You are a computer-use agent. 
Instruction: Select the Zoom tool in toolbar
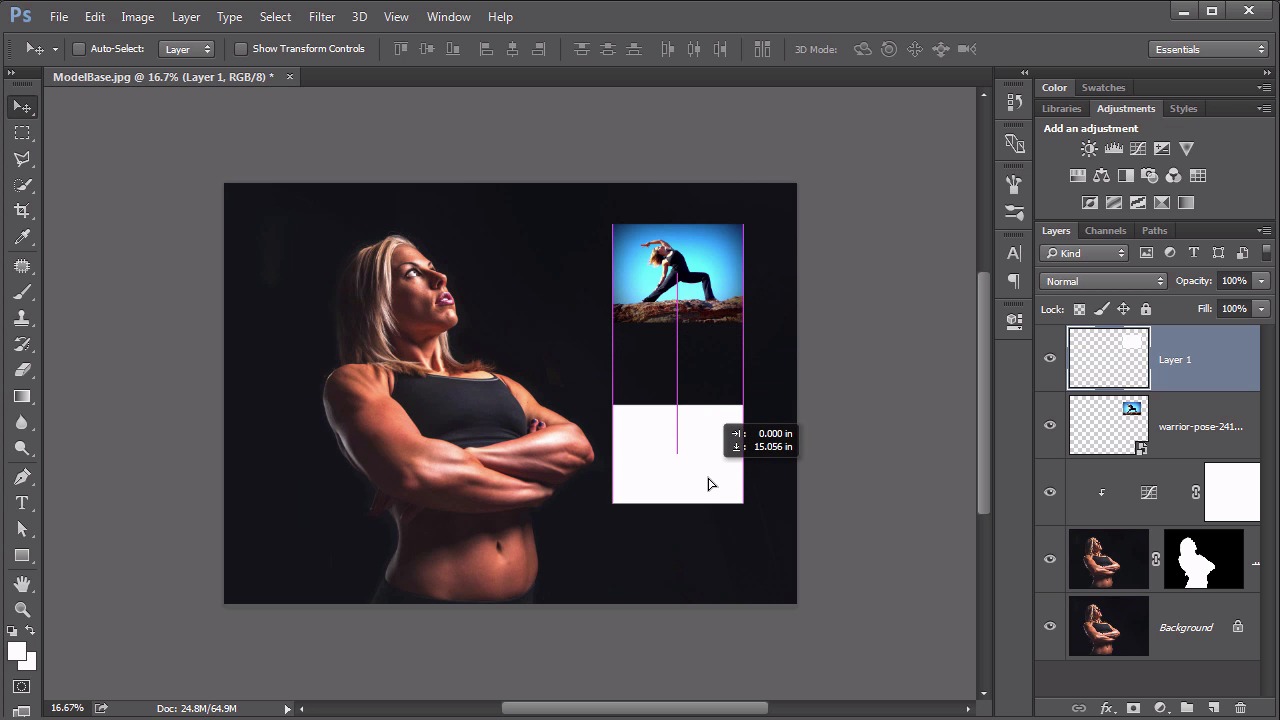tap(22, 609)
